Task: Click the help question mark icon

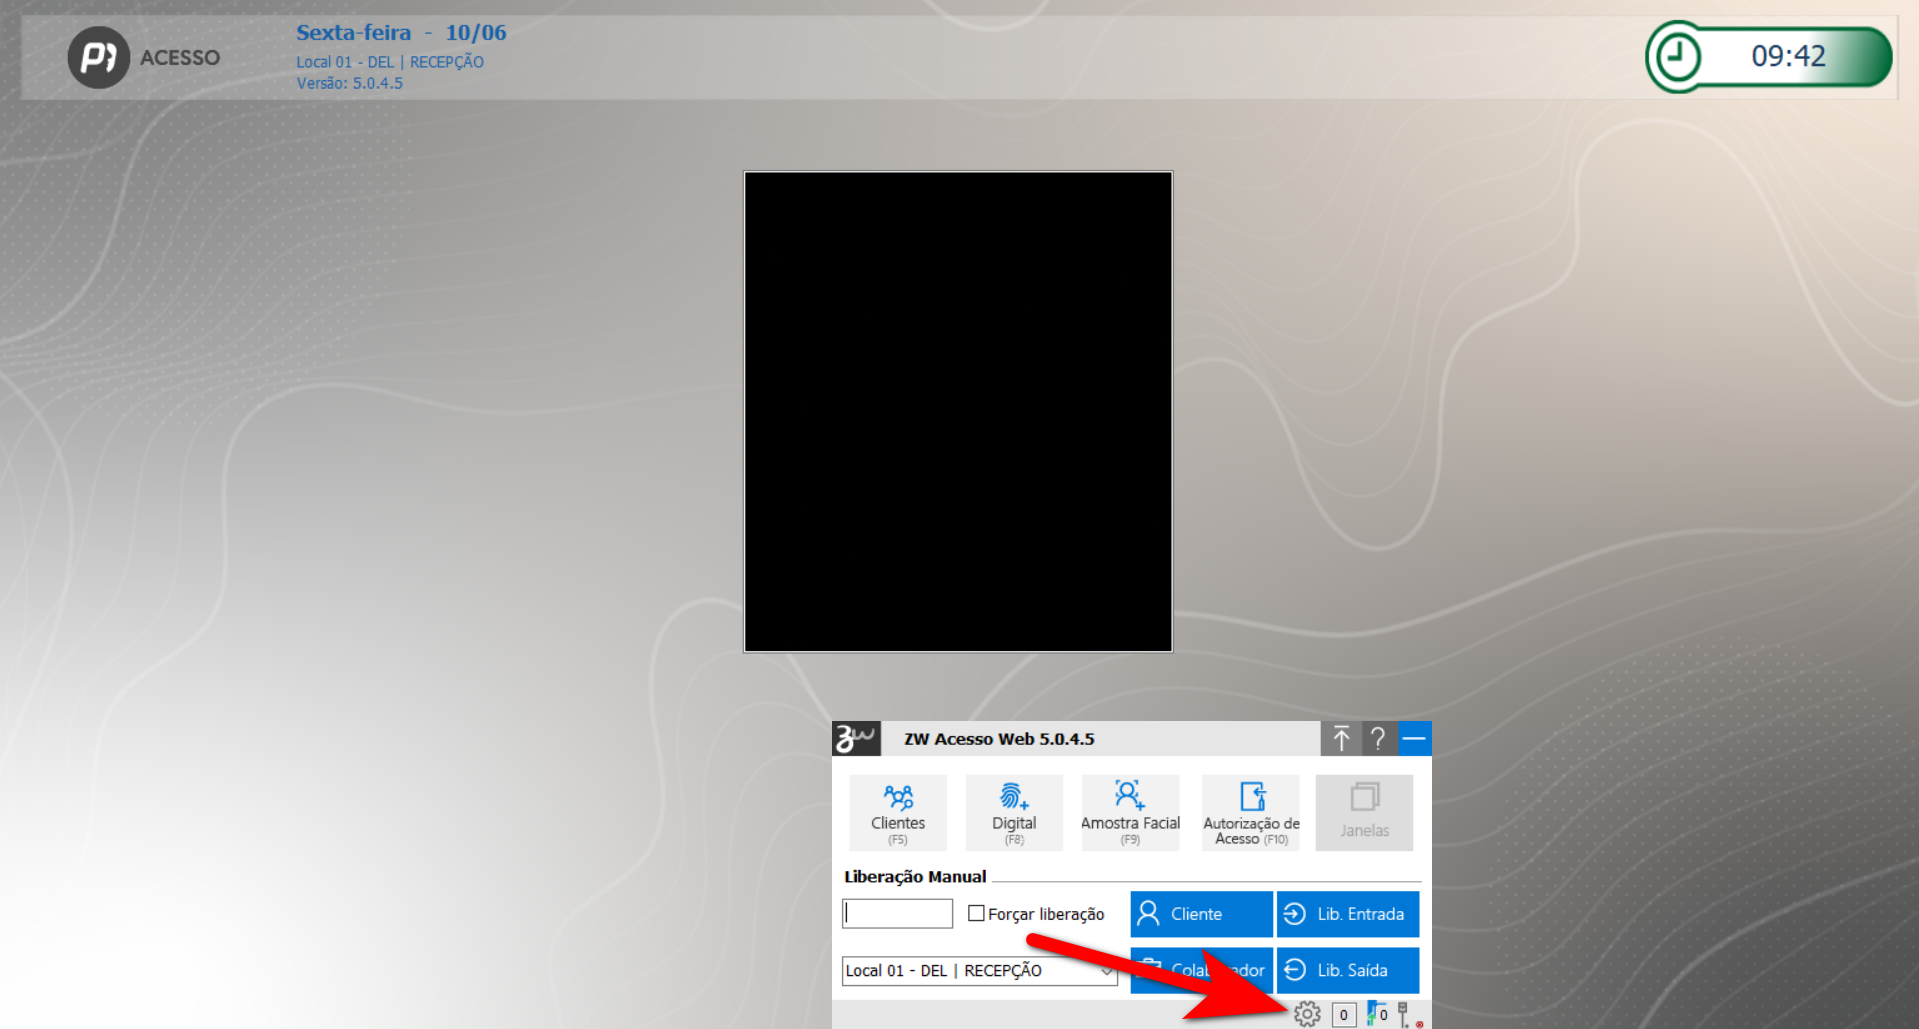Action: coord(1378,739)
